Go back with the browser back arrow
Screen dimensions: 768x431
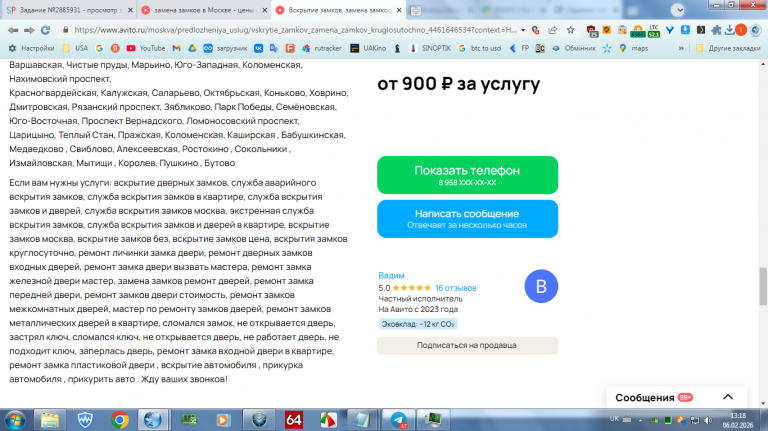[13, 30]
